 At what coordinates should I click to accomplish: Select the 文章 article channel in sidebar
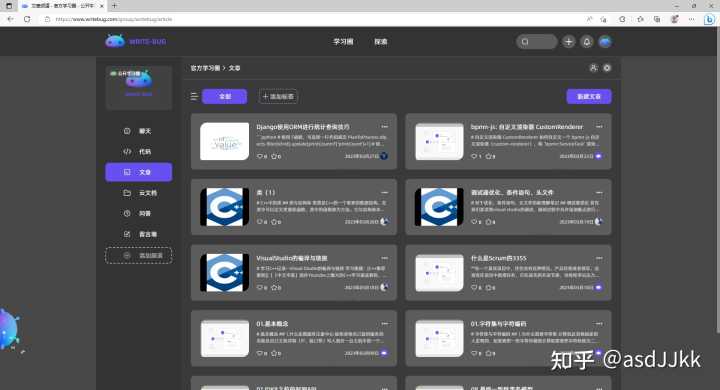139,172
